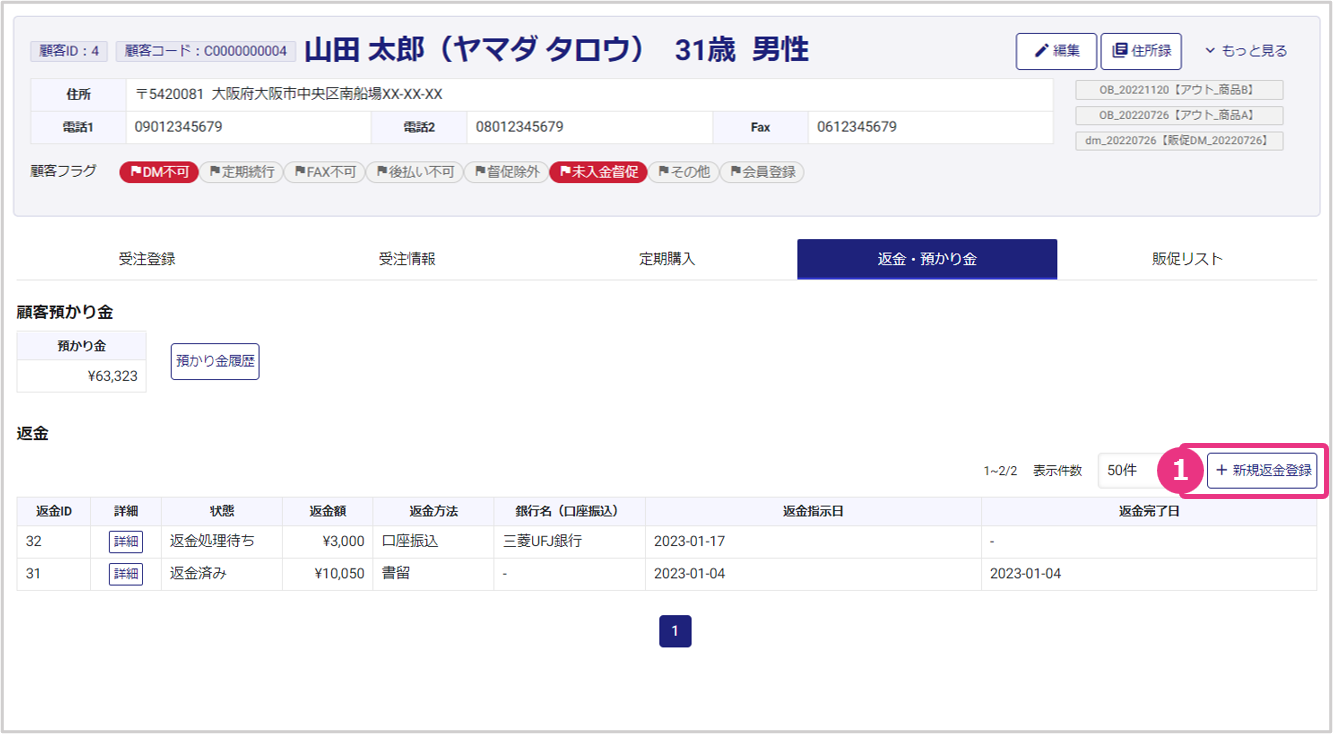Open the address book (住所録) button
This screenshot has width=1333, height=734.
tap(1142, 51)
